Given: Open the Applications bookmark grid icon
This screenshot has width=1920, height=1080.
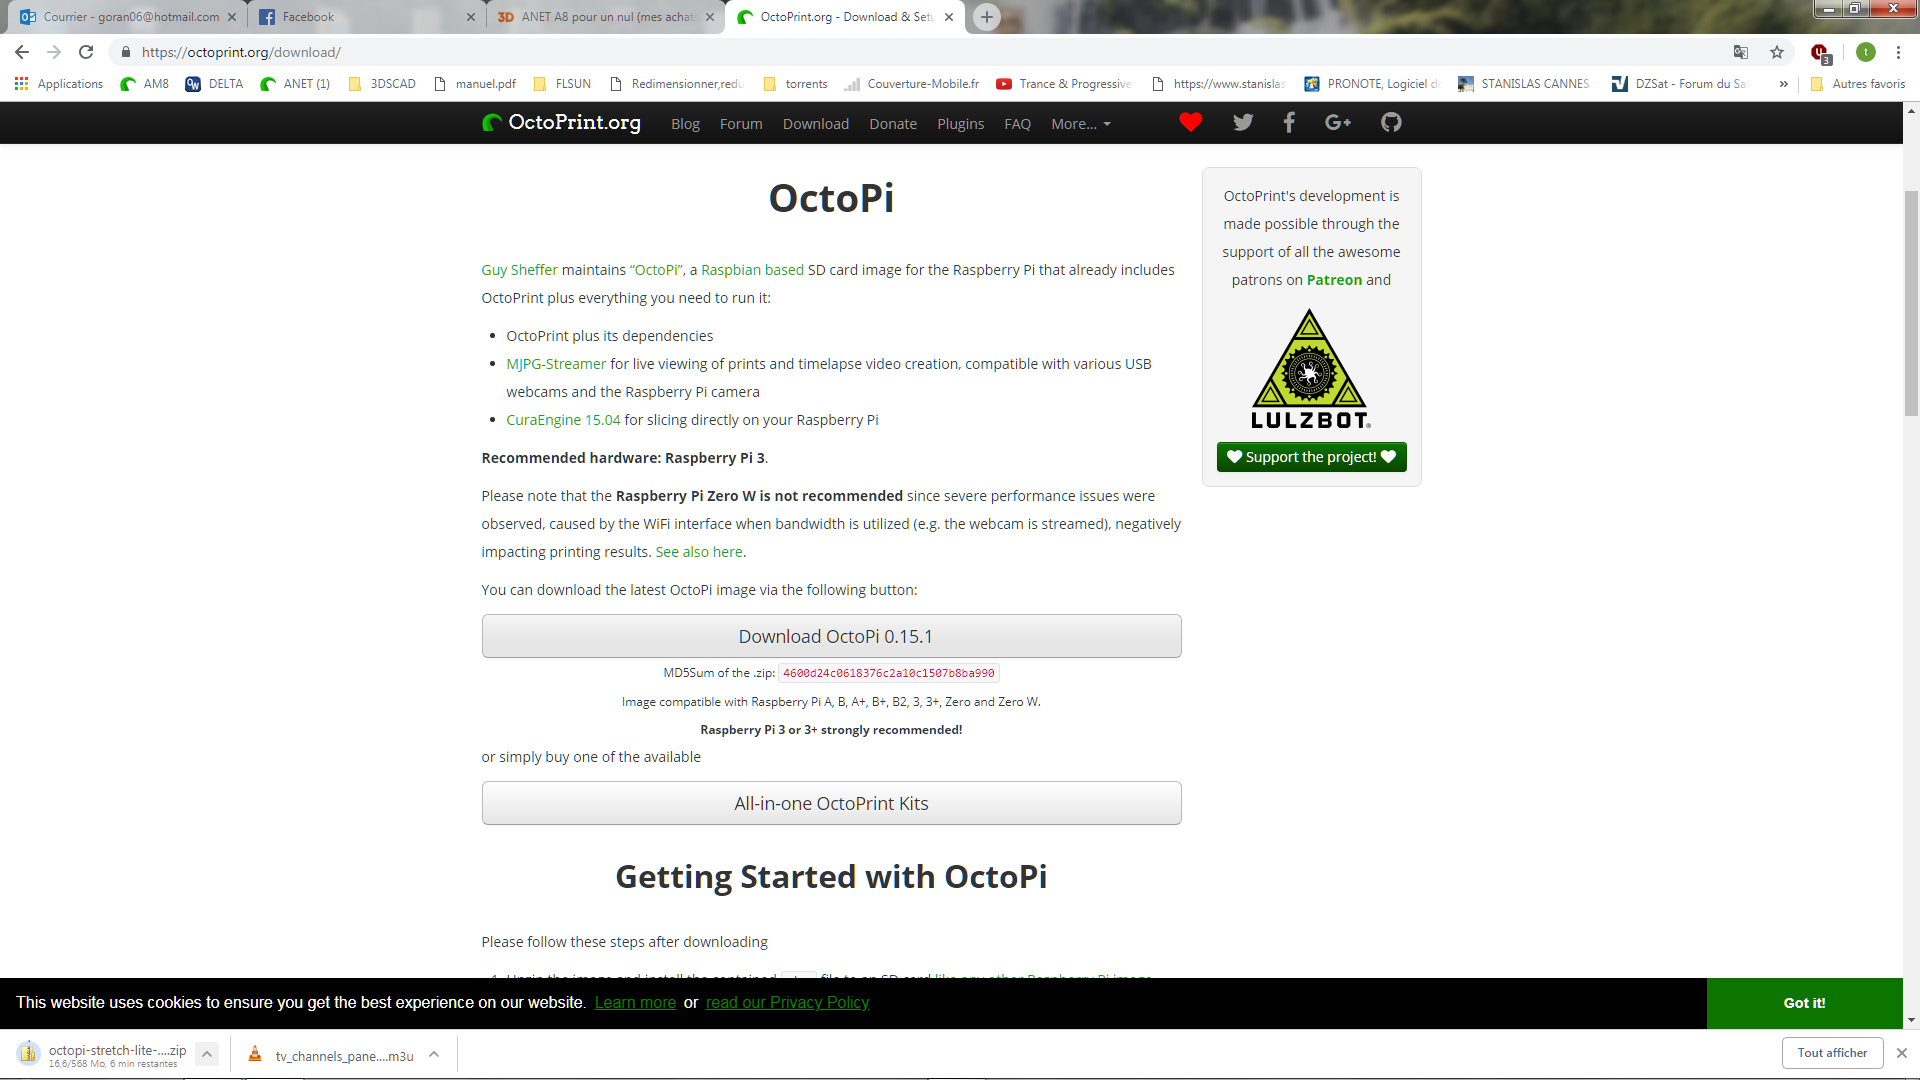Looking at the screenshot, I should tap(21, 84).
